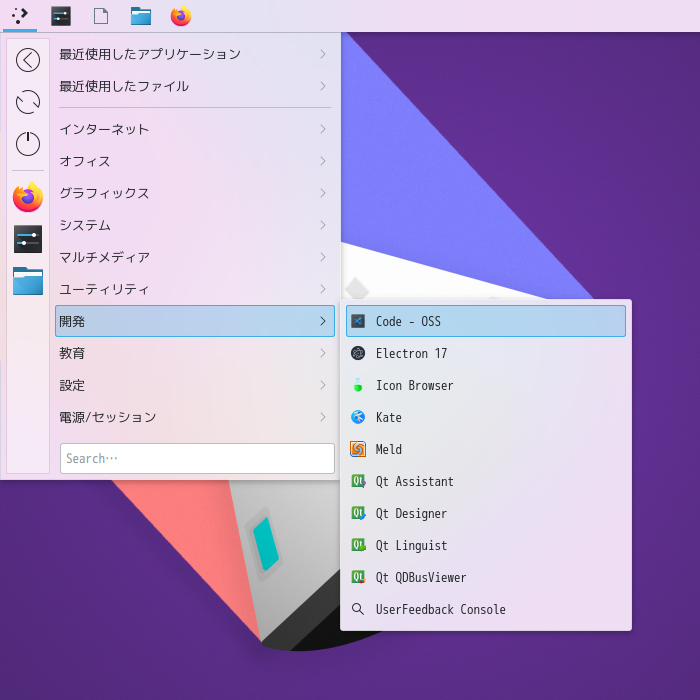Launch file manager from the top panel
700x700 pixels.
coord(141,16)
